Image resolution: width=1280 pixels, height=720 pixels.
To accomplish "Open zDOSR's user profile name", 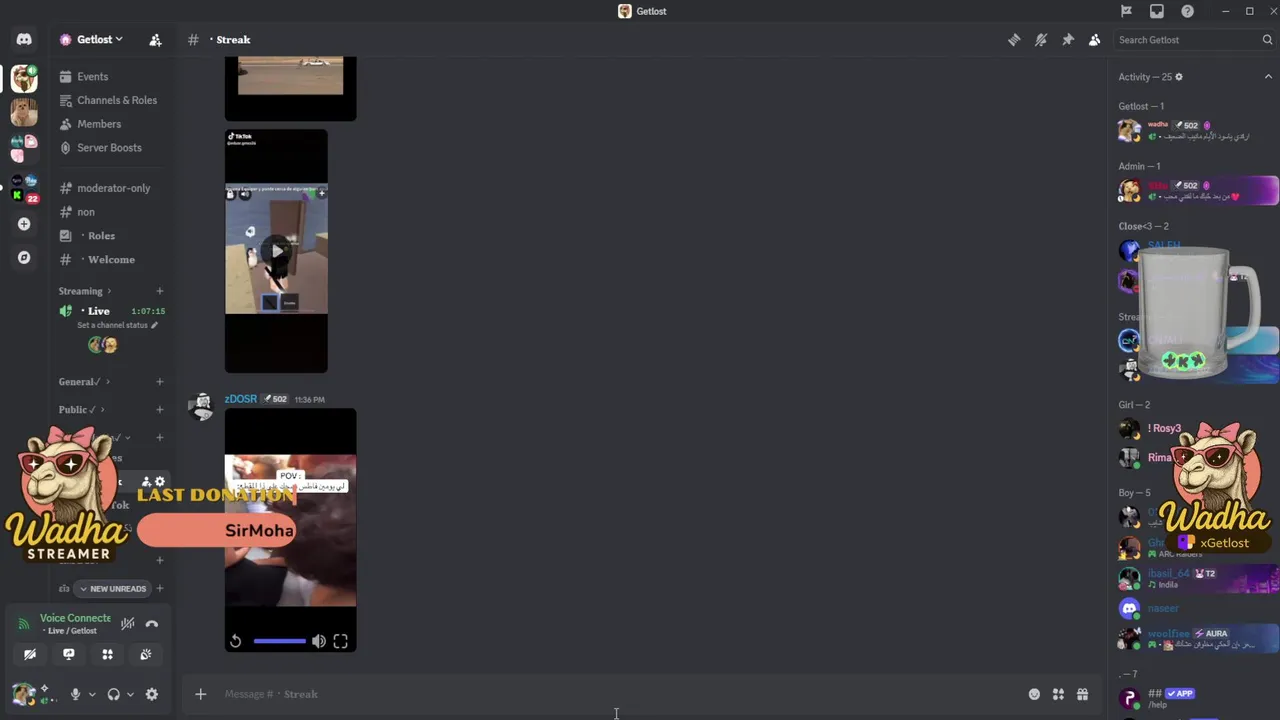I will click(x=241, y=399).
